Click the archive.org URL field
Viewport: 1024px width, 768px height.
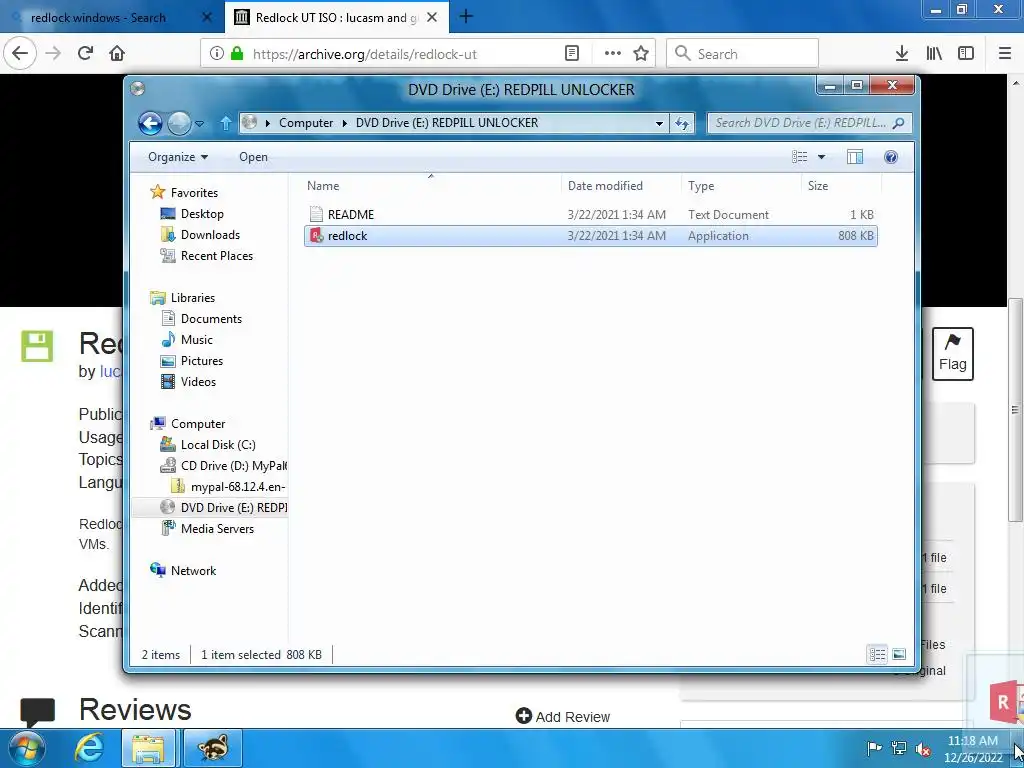pos(364,54)
